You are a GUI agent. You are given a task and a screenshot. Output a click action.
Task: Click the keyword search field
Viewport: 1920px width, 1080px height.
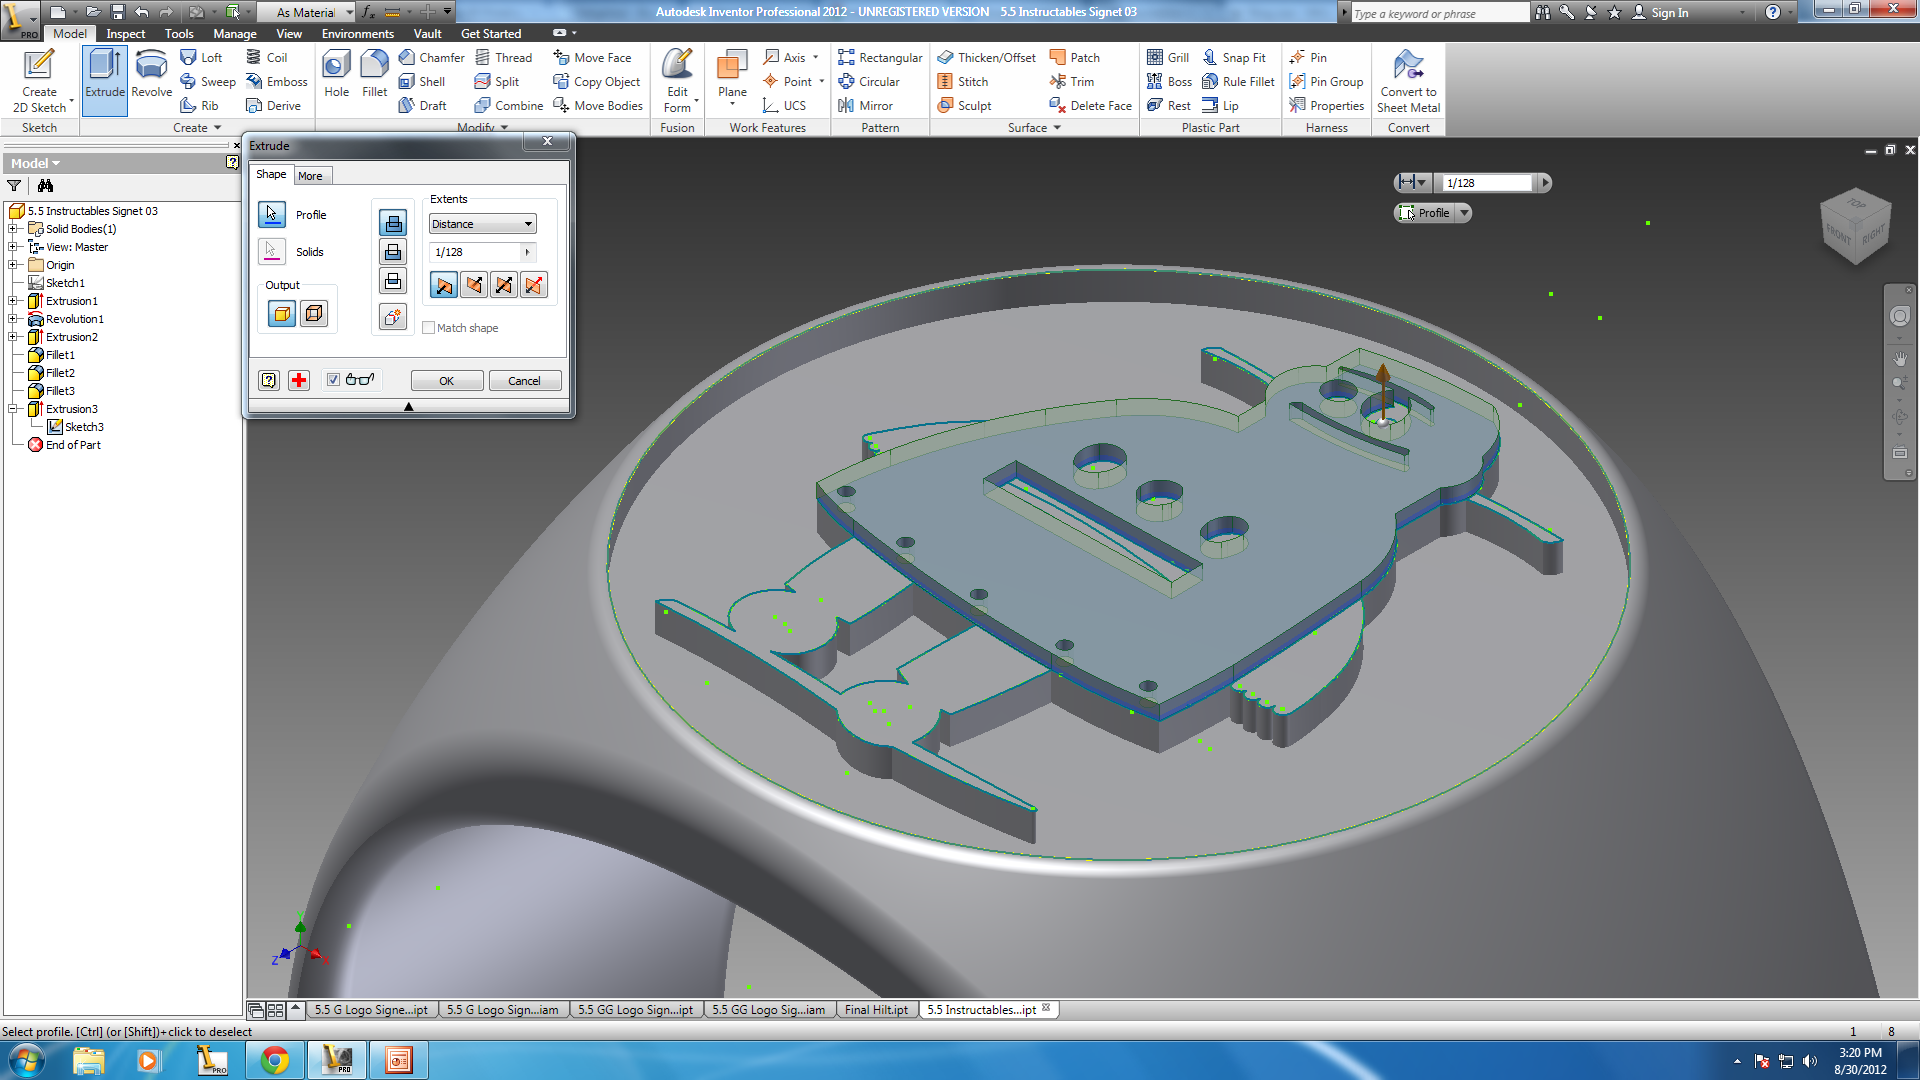click(x=1439, y=13)
